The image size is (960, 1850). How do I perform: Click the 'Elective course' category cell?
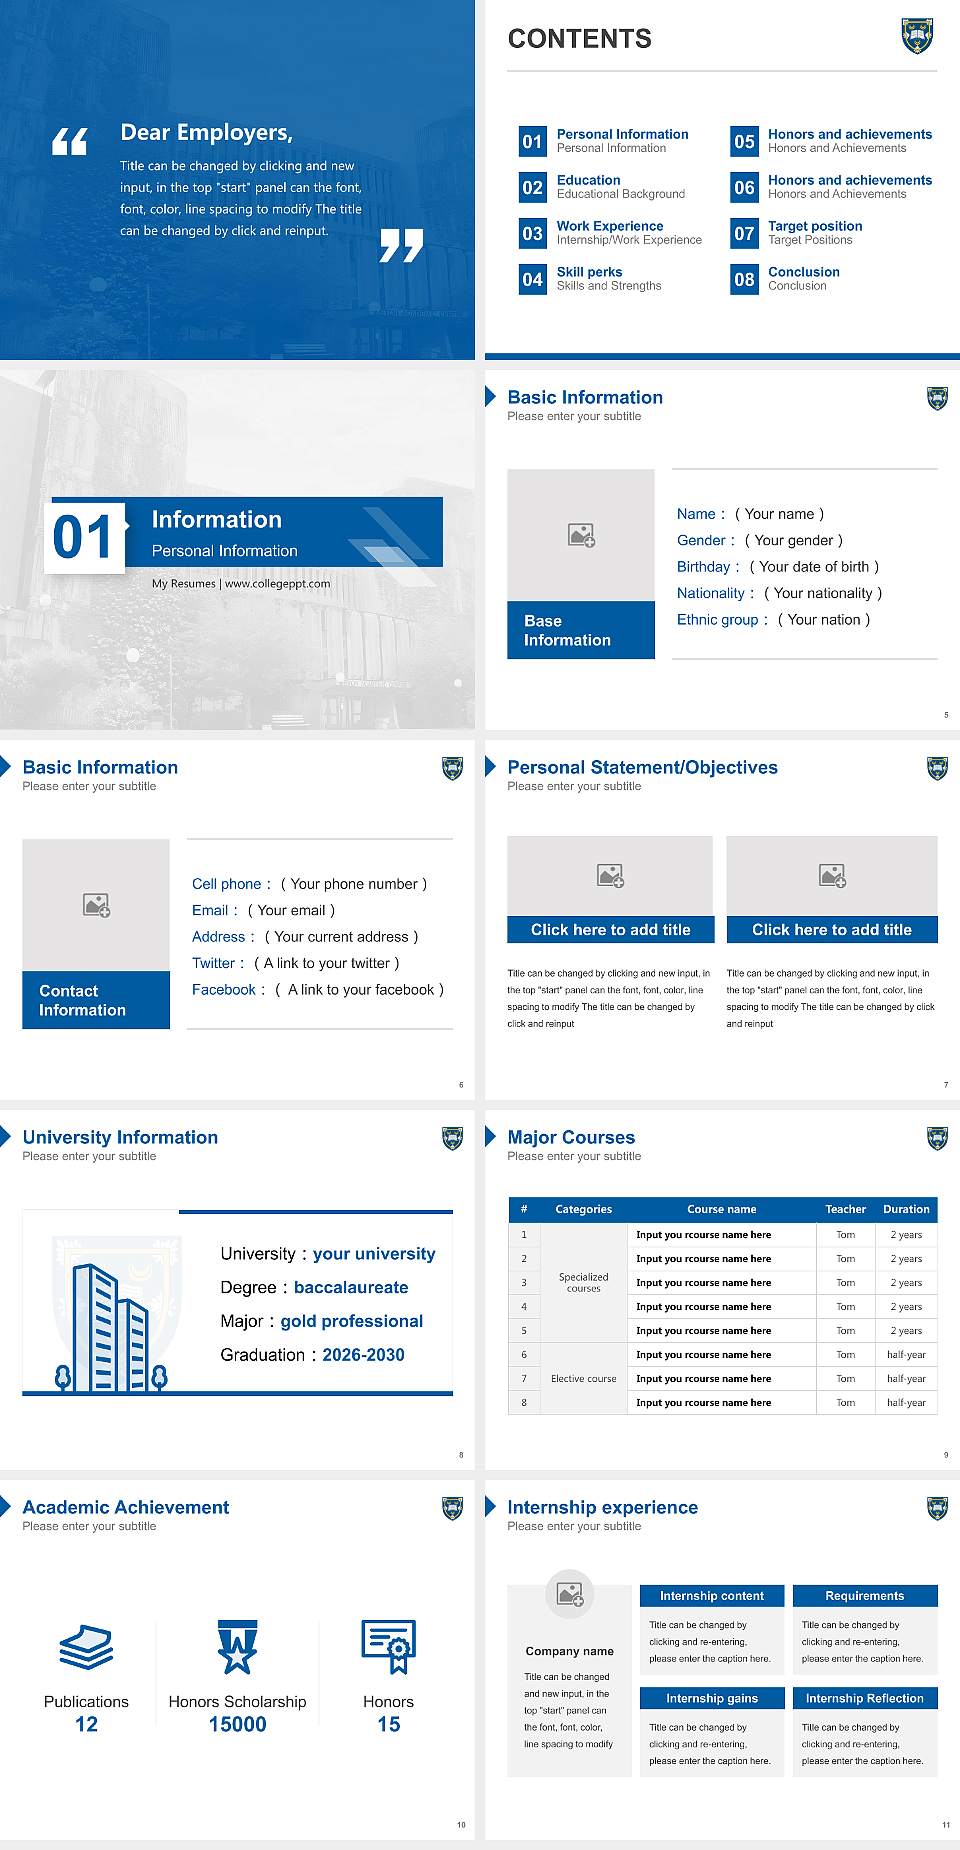coord(584,1378)
